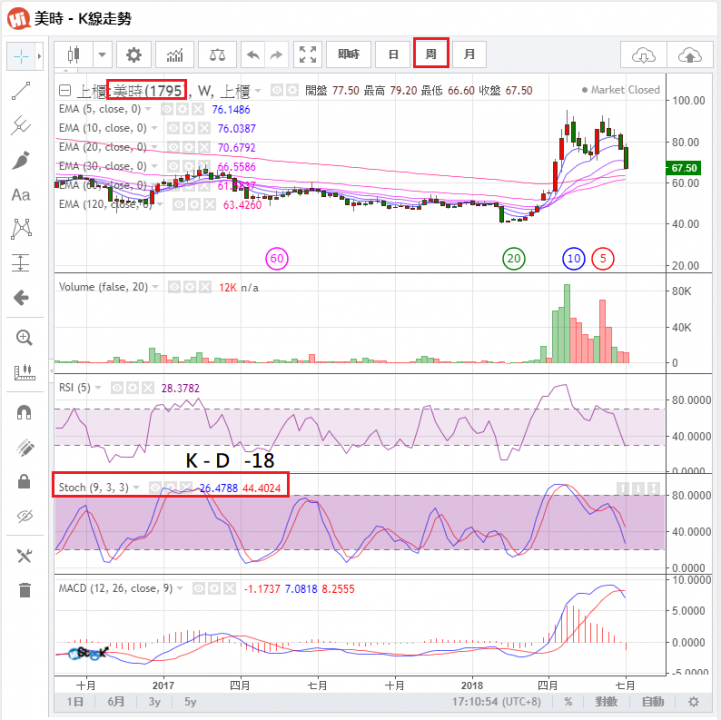This screenshot has width=721, height=720.
Task: Open the RSI indicator dropdown
Action: tap(97, 388)
